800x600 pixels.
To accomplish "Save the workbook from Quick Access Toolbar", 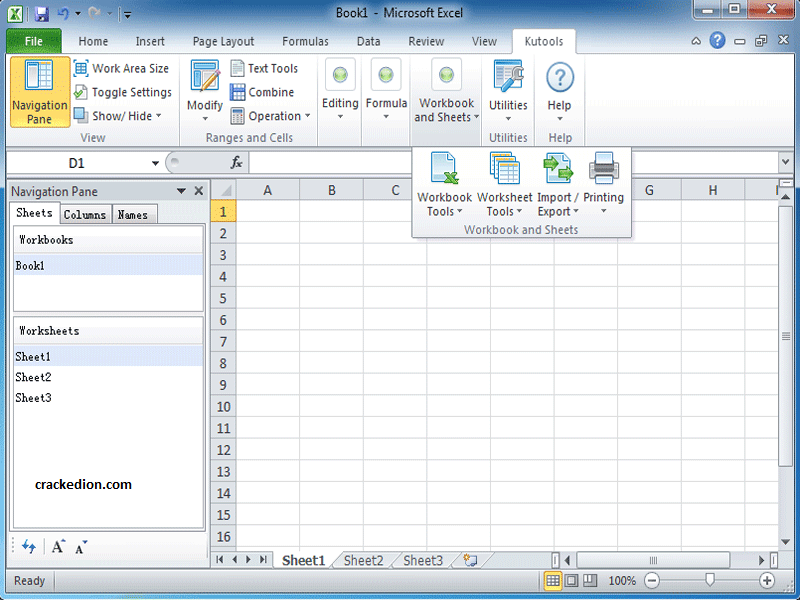I will click(x=42, y=14).
